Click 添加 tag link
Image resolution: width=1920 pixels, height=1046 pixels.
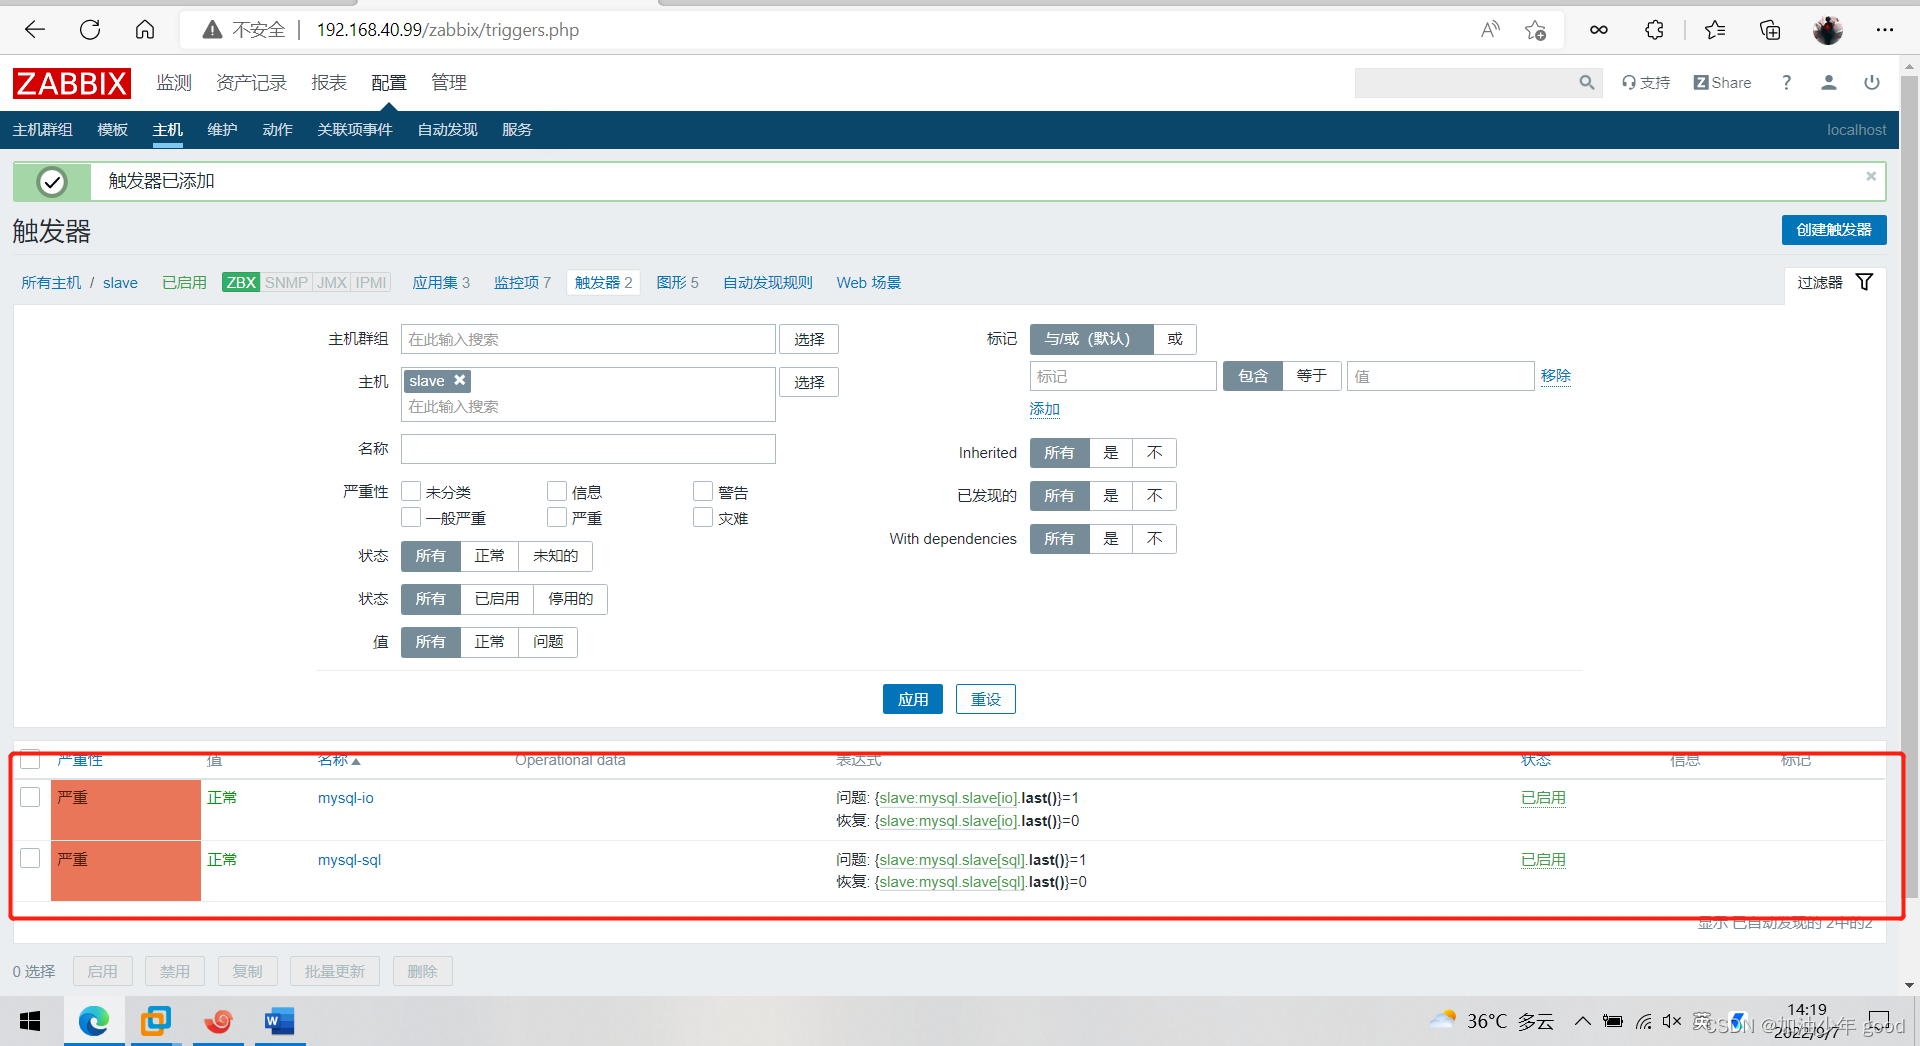(1045, 409)
